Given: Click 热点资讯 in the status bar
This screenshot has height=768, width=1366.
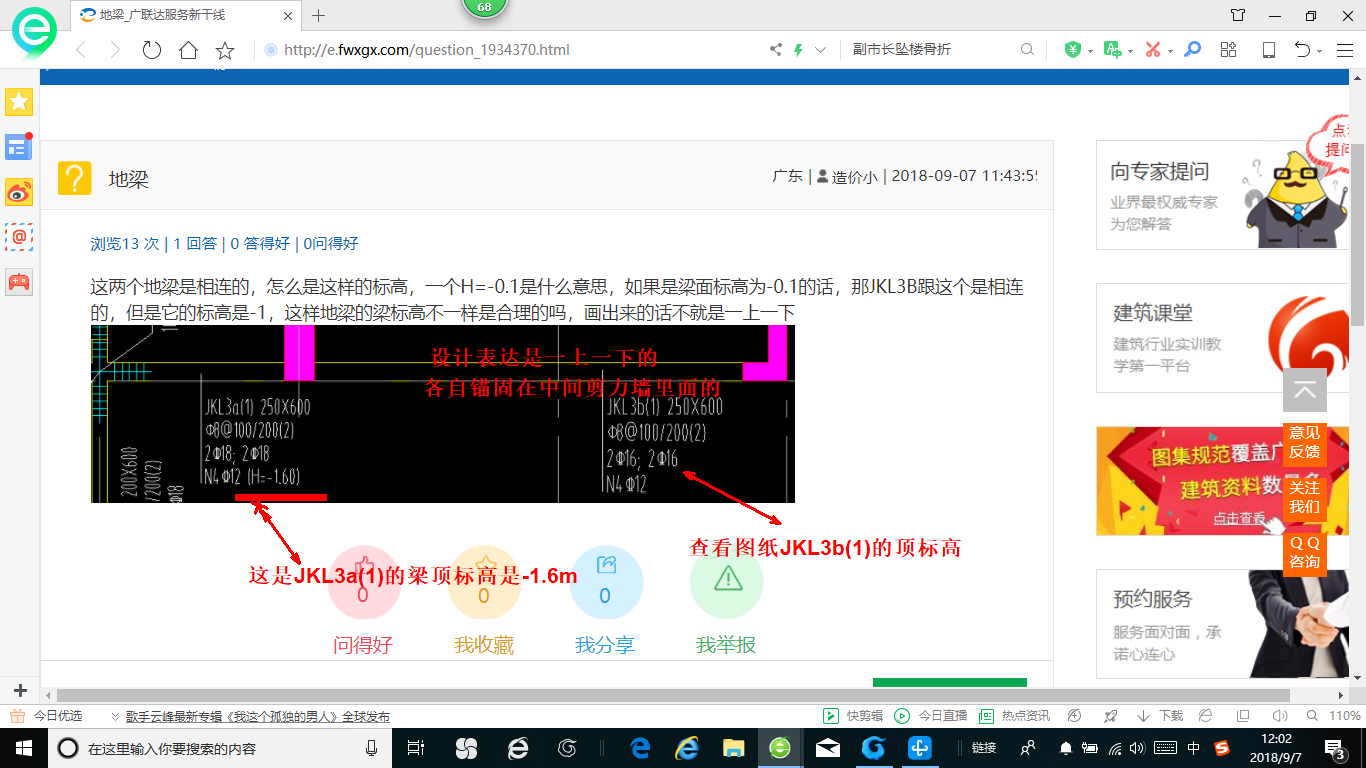Looking at the screenshot, I should click(x=1014, y=716).
